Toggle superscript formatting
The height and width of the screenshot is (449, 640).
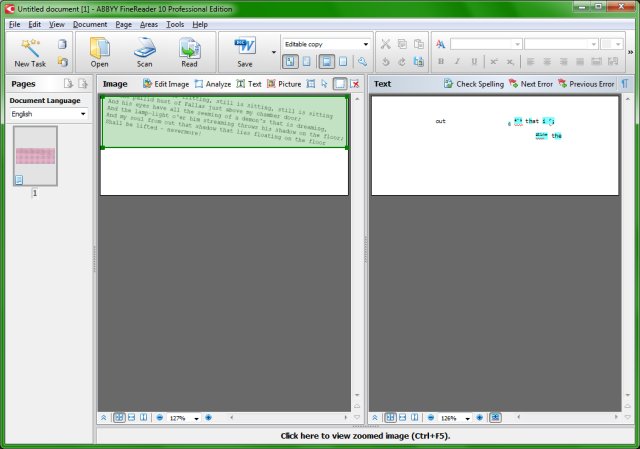coord(494,62)
